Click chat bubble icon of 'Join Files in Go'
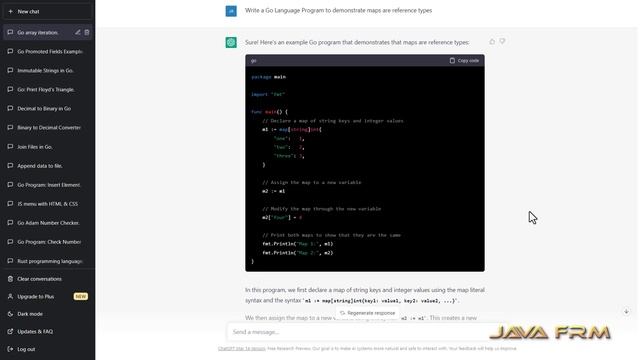640x360 pixels. click(x=10, y=147)
